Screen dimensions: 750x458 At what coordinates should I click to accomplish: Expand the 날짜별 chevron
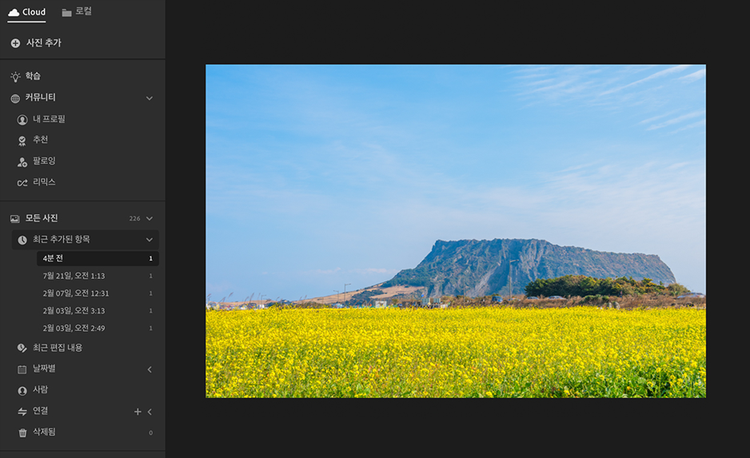pyautogui.click(x=150, y=369)
